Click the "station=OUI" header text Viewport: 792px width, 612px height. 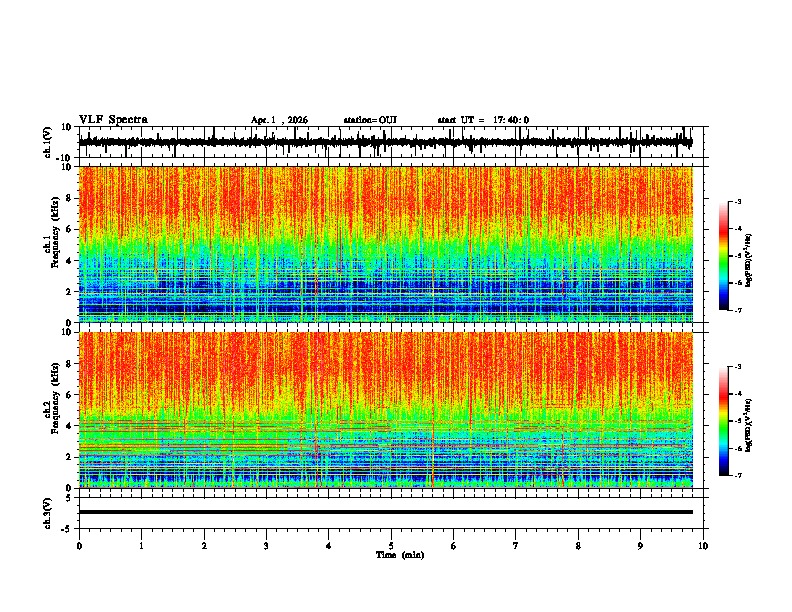tap(370, 120)
